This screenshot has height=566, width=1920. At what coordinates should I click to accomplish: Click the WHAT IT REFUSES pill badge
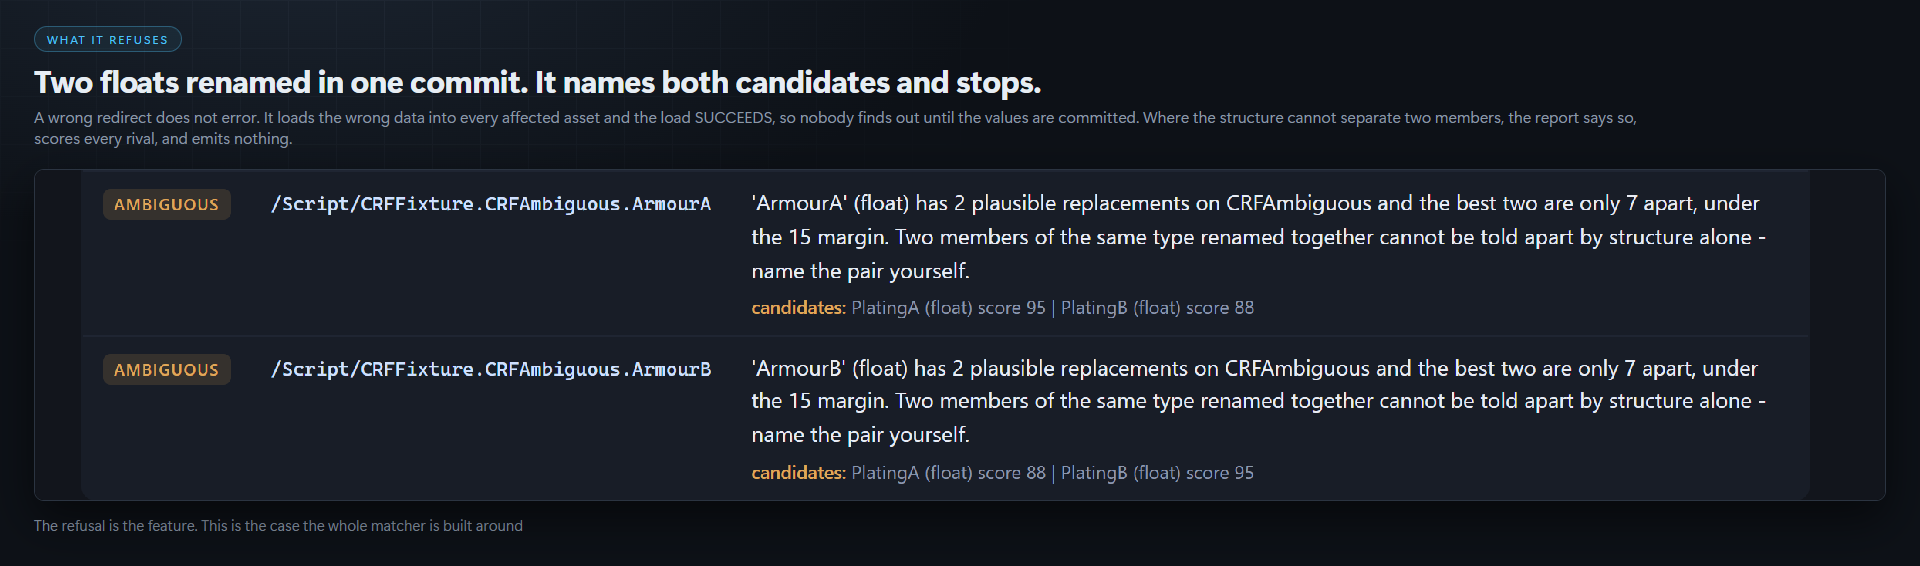[x=108, y=40]
